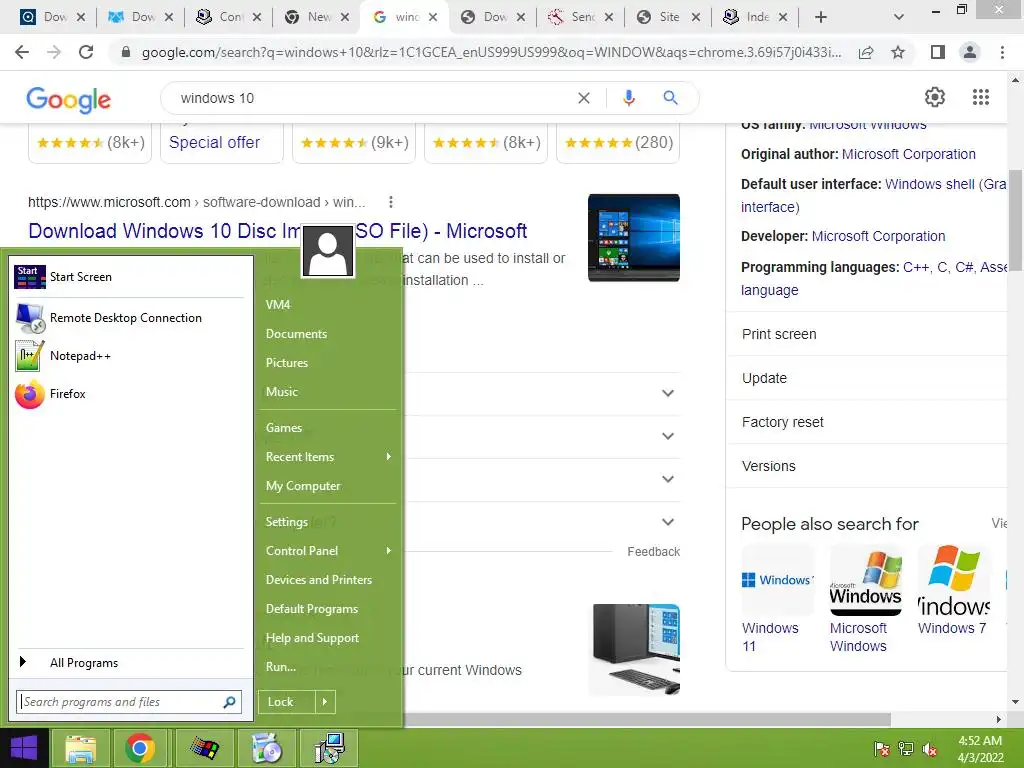The height and width of the screenshot is (768, 1024).
Task: Switch to the Site tab in Chrome
Action: click(666, 17)
